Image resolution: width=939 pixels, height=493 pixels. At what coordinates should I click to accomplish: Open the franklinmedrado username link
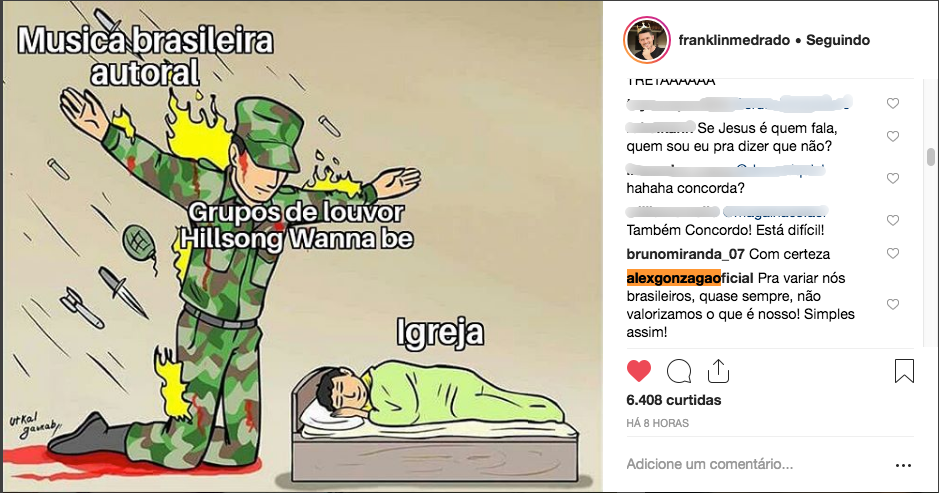[734, 40]
